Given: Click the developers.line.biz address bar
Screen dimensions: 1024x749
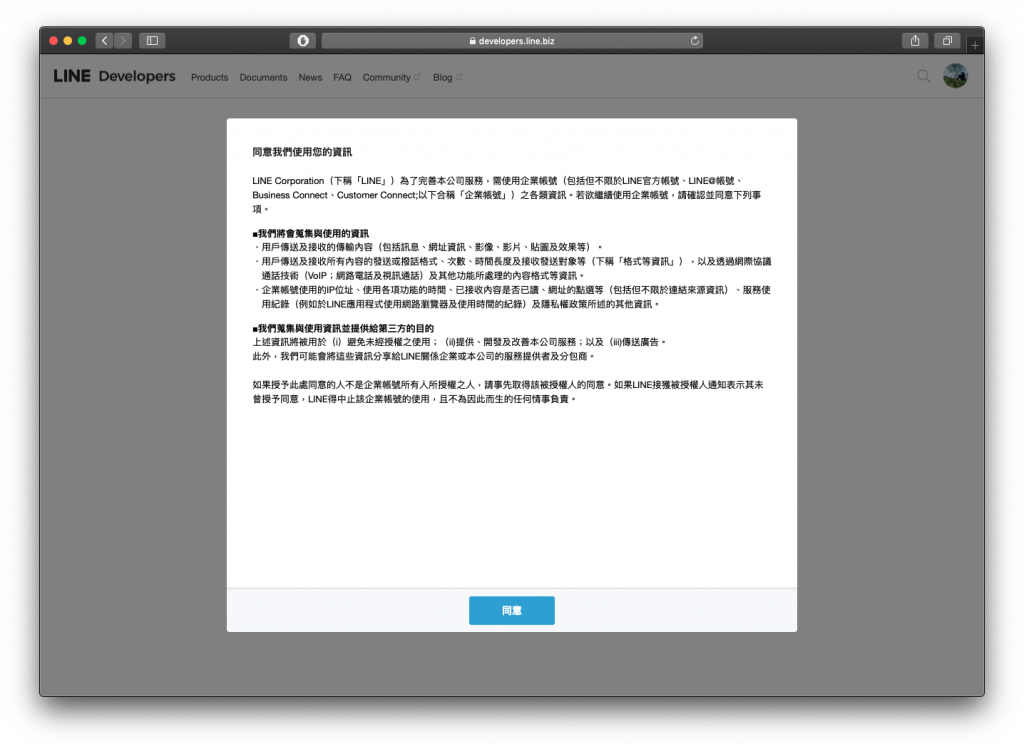Looking at the screenshot, I should 512,40.
